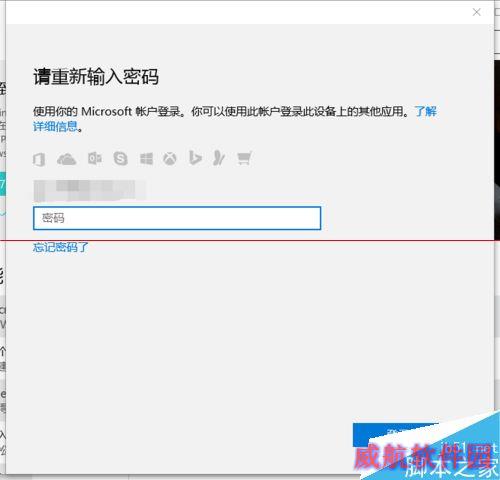
Task: Click the Skype icon
Action: pos(120,158)
